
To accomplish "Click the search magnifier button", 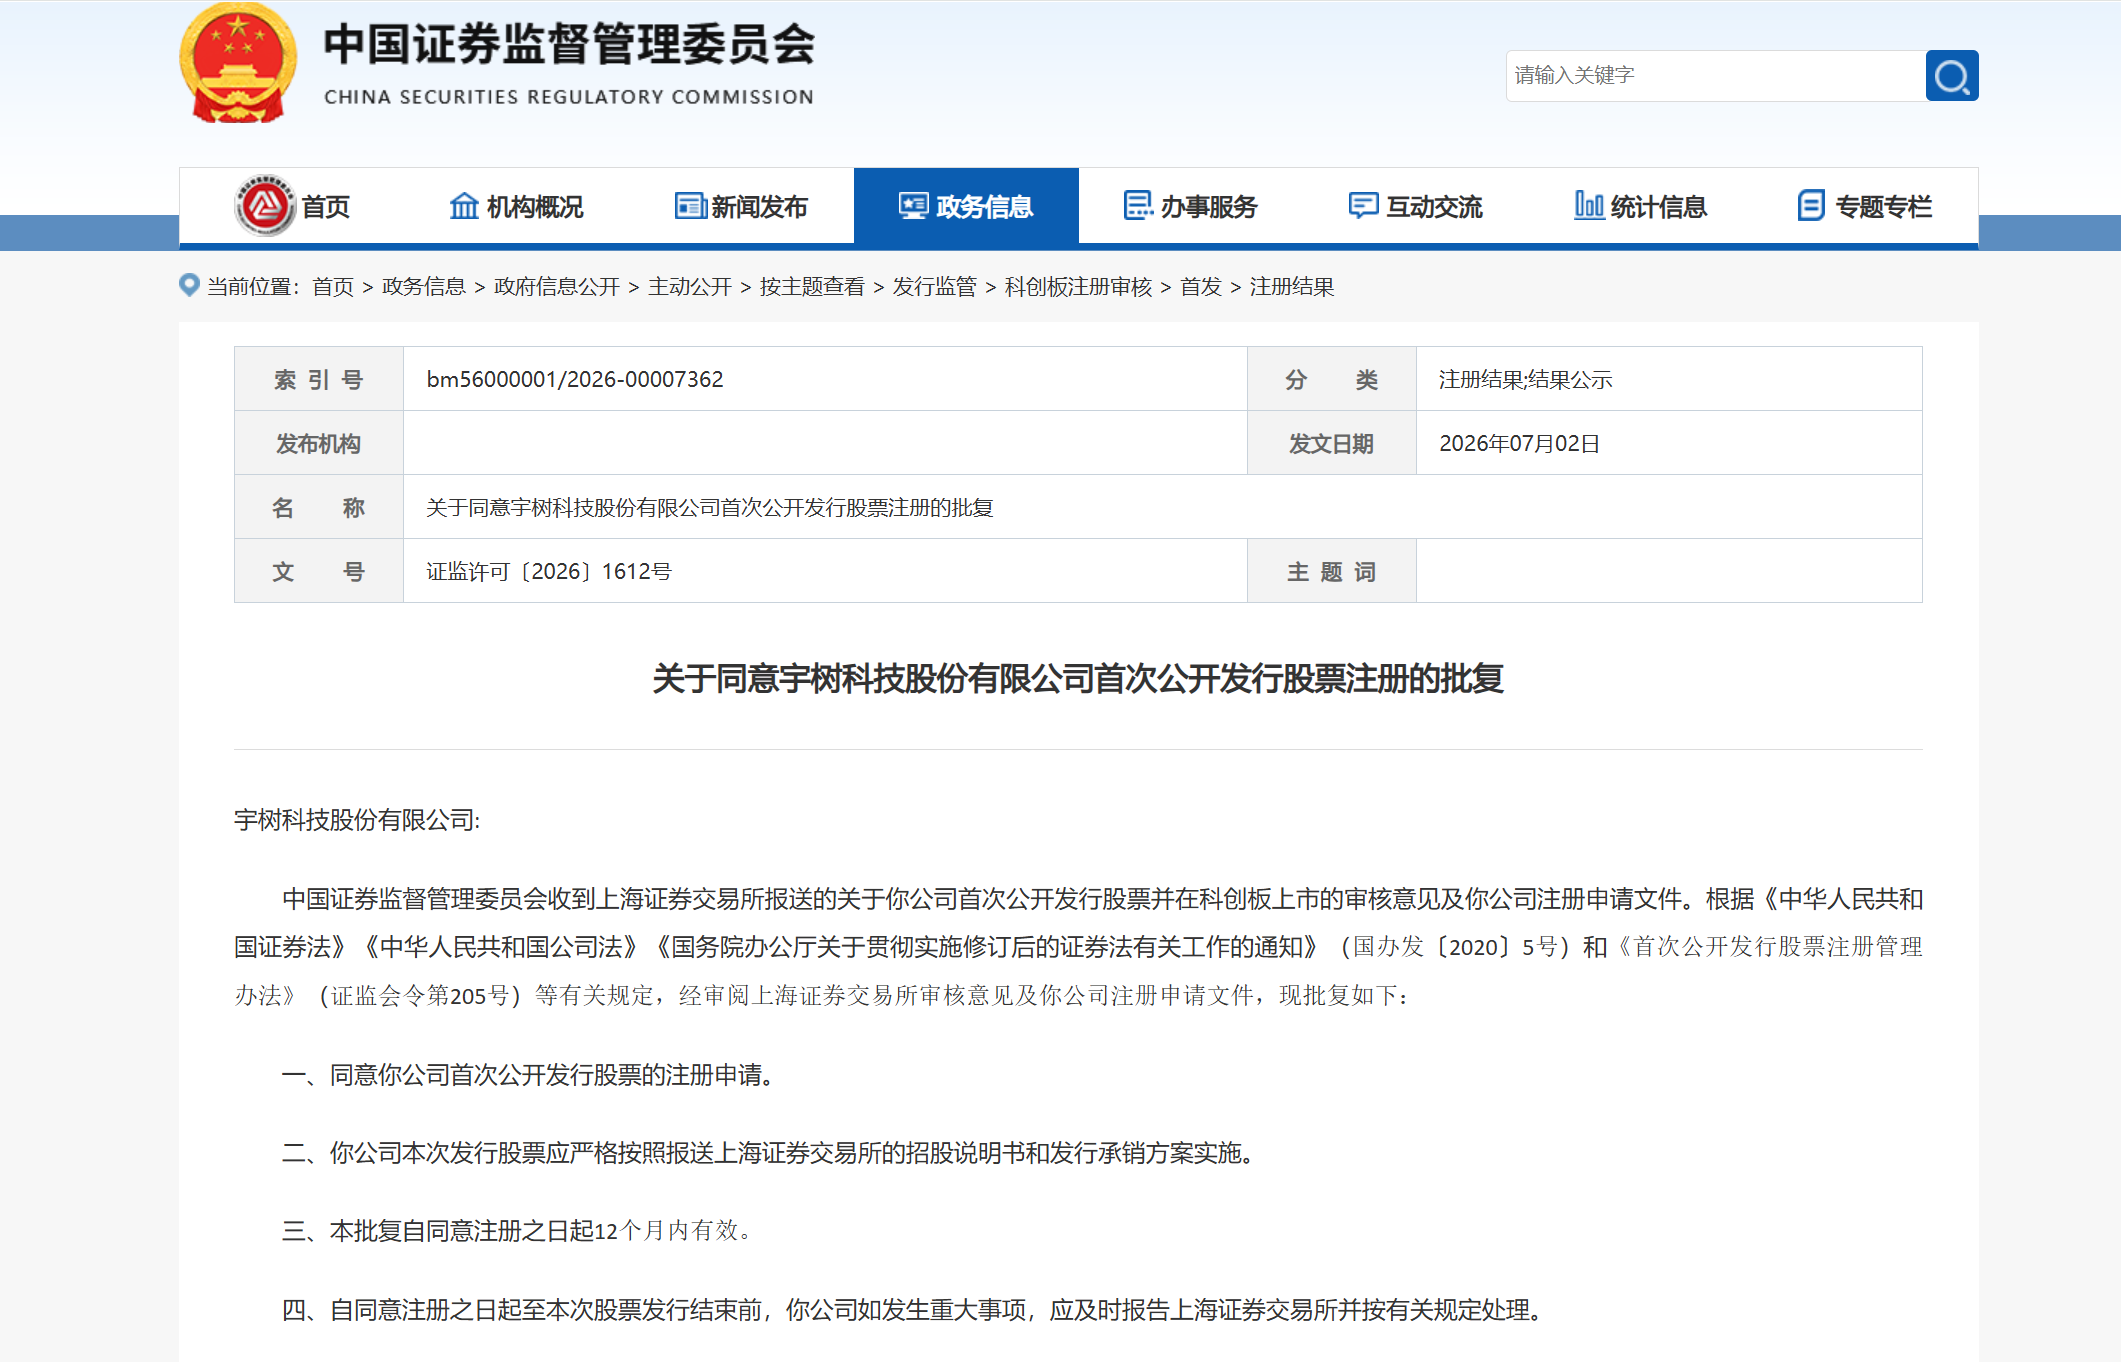I will (1951, 76).
